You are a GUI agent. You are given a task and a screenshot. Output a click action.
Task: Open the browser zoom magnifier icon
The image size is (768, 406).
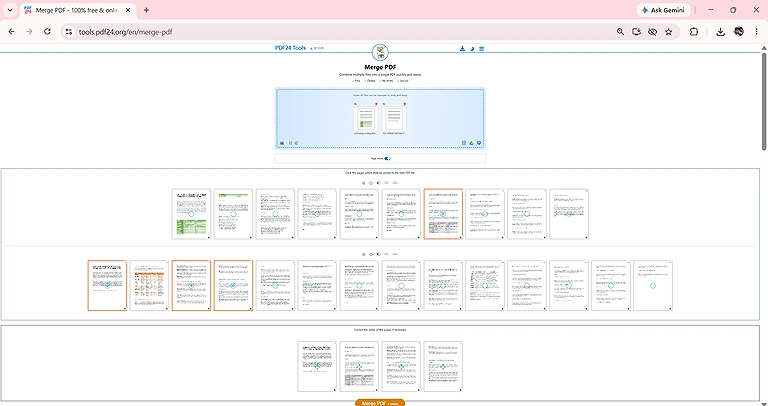tap(620, 32)
